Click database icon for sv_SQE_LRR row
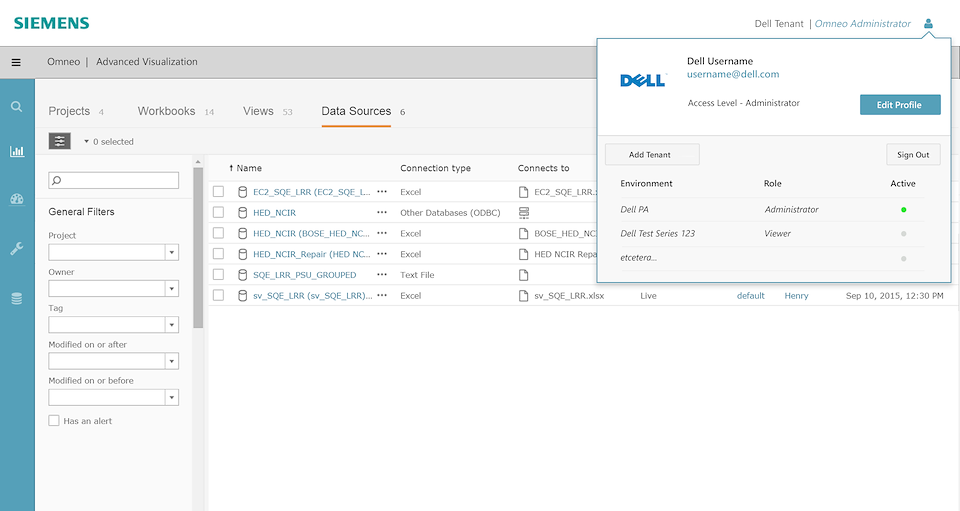Screen dimensions: 960x511 (242, 296)
